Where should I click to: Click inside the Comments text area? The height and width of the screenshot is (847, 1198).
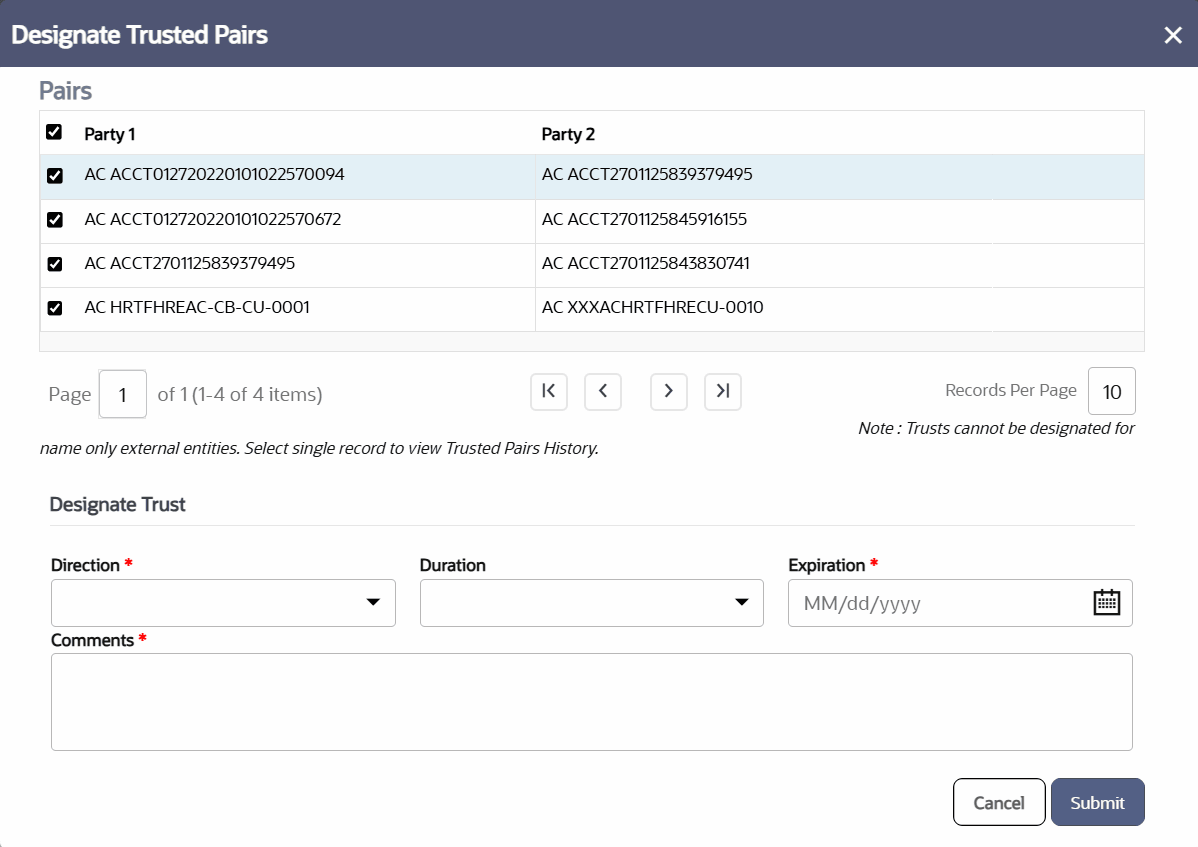(x=591, y=700)
